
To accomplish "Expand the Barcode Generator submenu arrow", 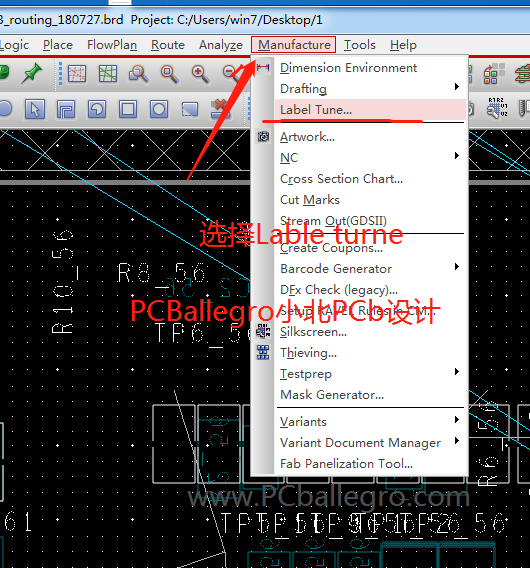I will 457,267.
